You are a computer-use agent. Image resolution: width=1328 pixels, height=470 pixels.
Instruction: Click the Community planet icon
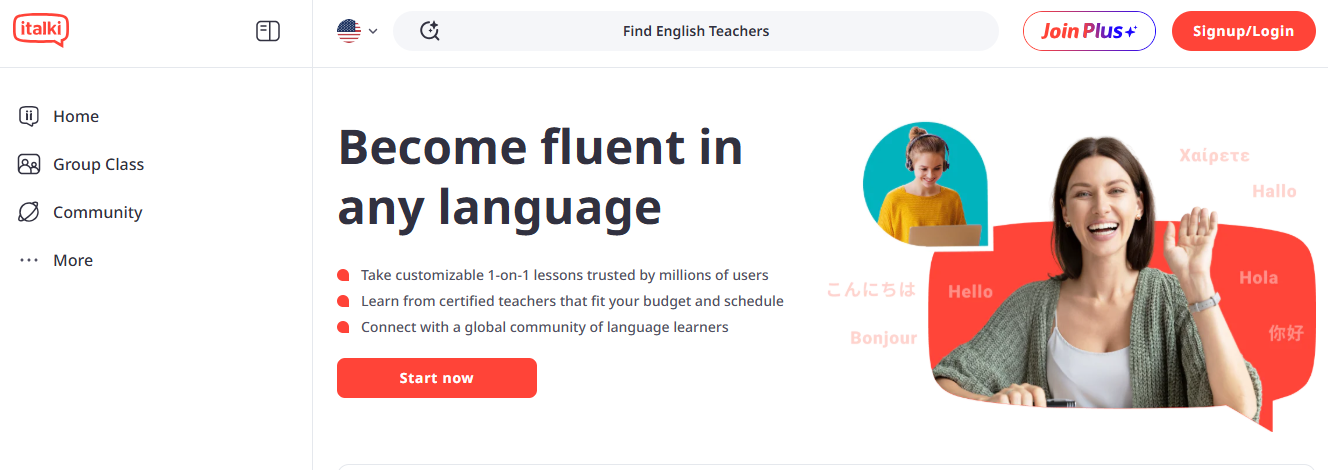(x=29, y=212)
